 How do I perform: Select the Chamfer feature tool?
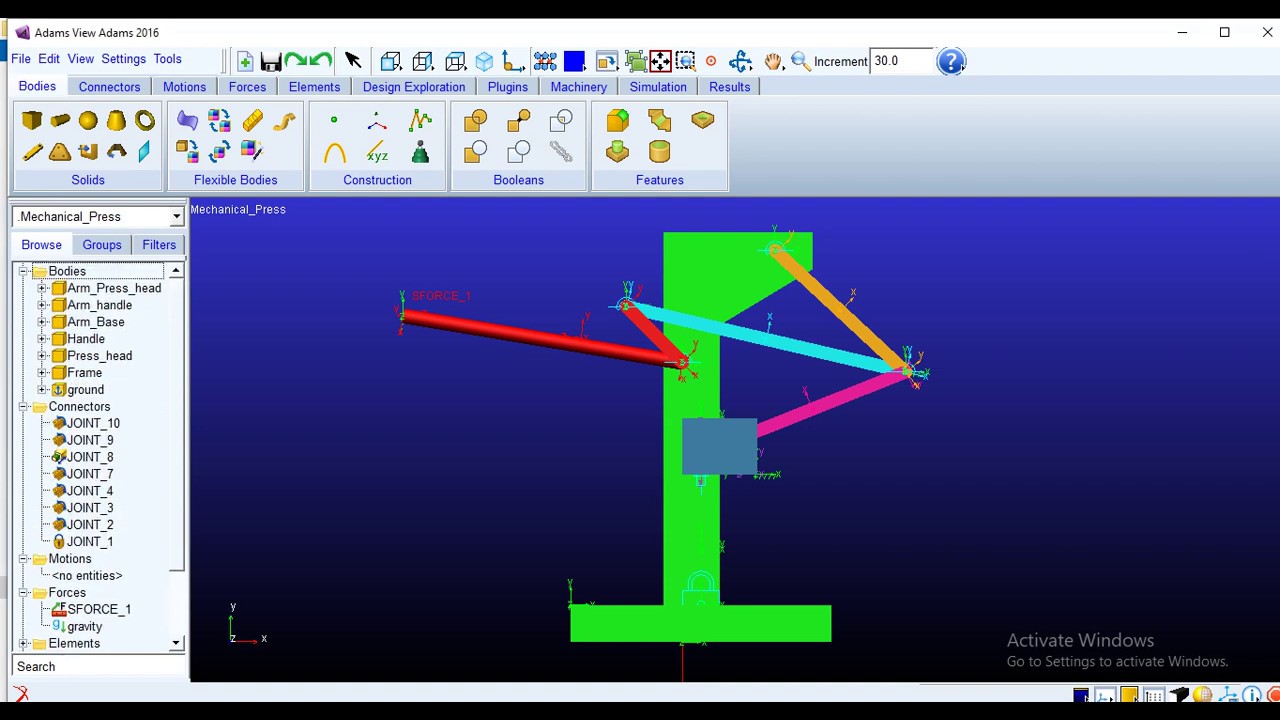659,121
